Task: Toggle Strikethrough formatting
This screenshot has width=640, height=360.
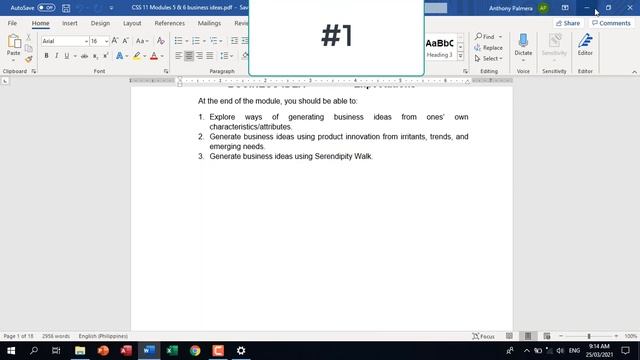Action: click(x=84, y=56)
